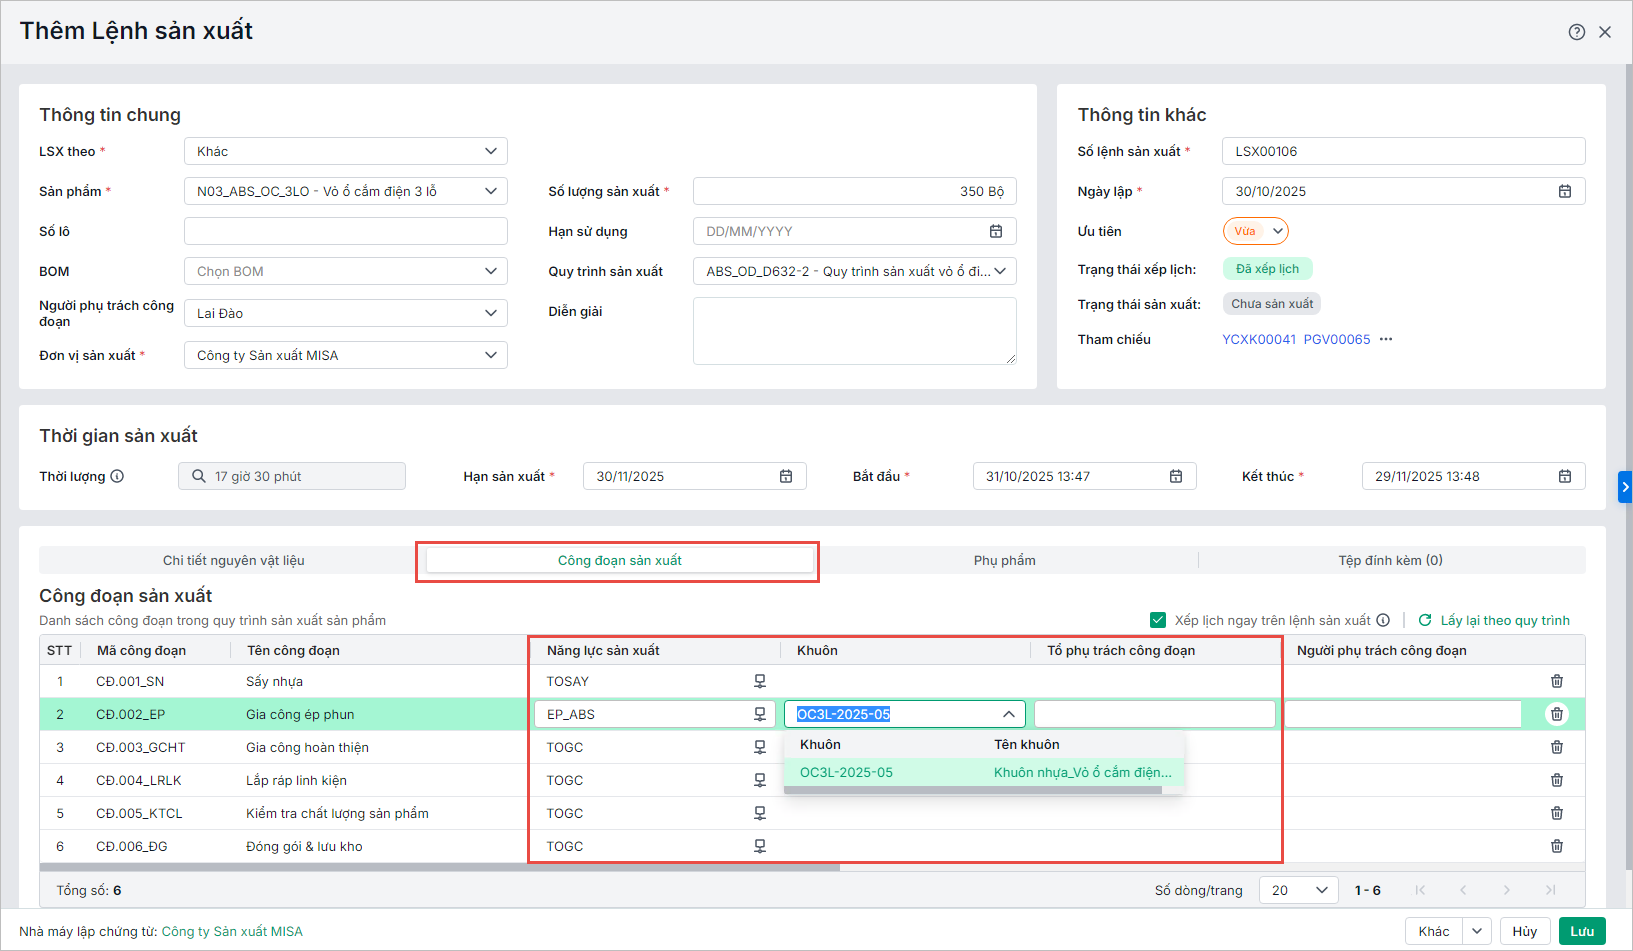Toggle Xếp lịch ngay trên lệnh sản xuất checkbox
Image resolution: width=1633 pixels, height=951 pixels.
[x=1158, y=620]
